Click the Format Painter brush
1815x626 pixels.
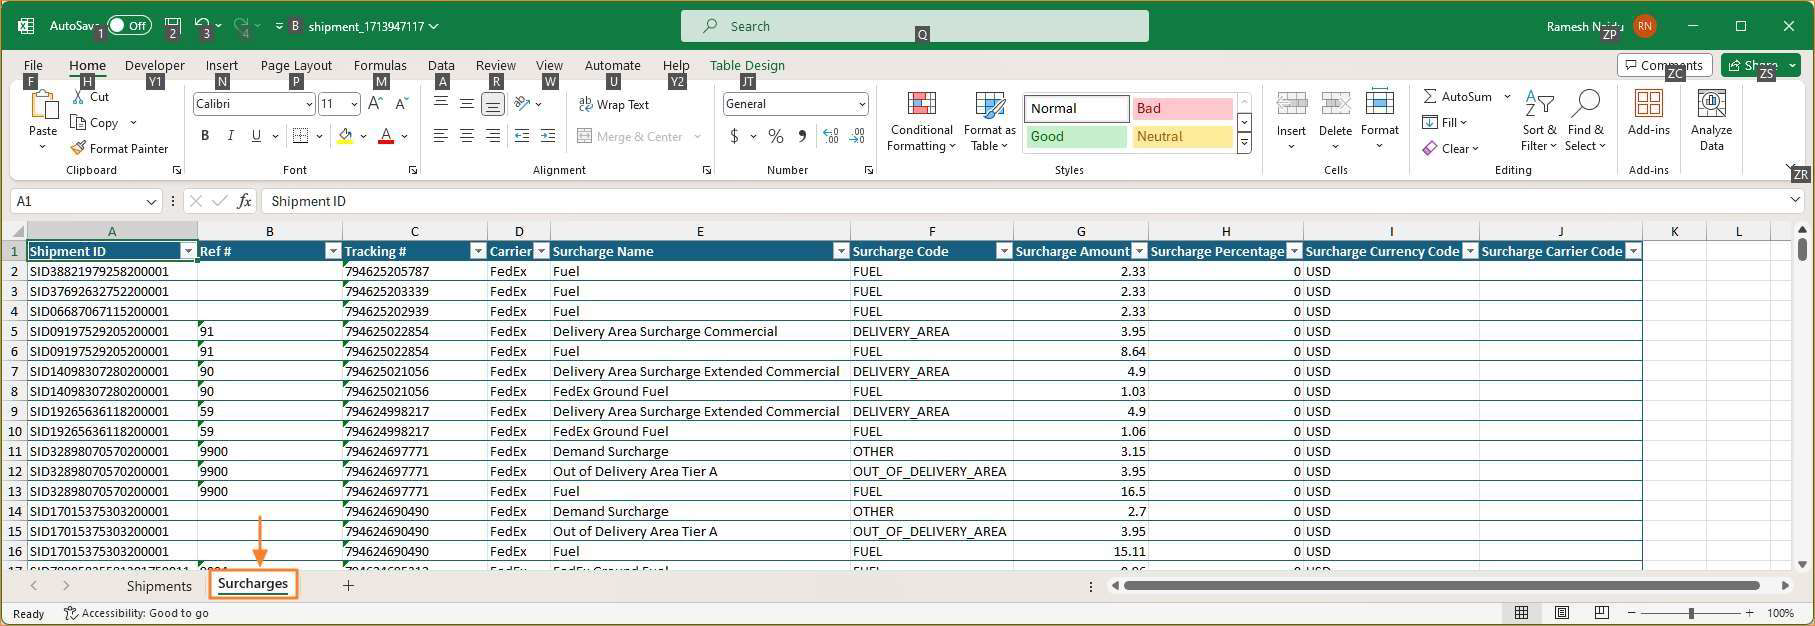(x=78, y=148)
